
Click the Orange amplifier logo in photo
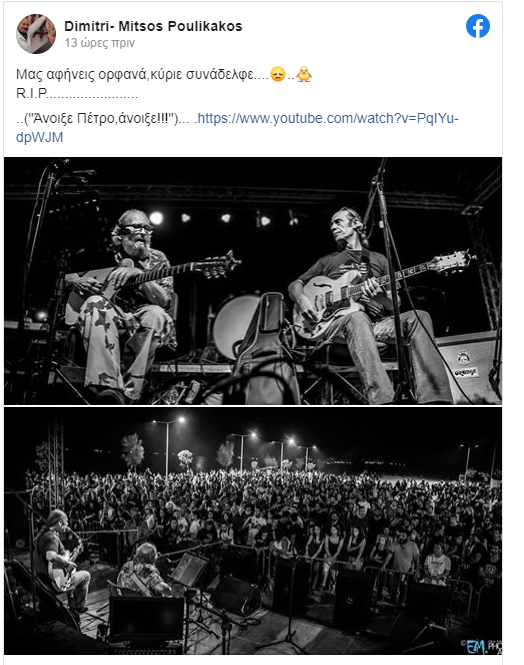click(x=466, y=372)
